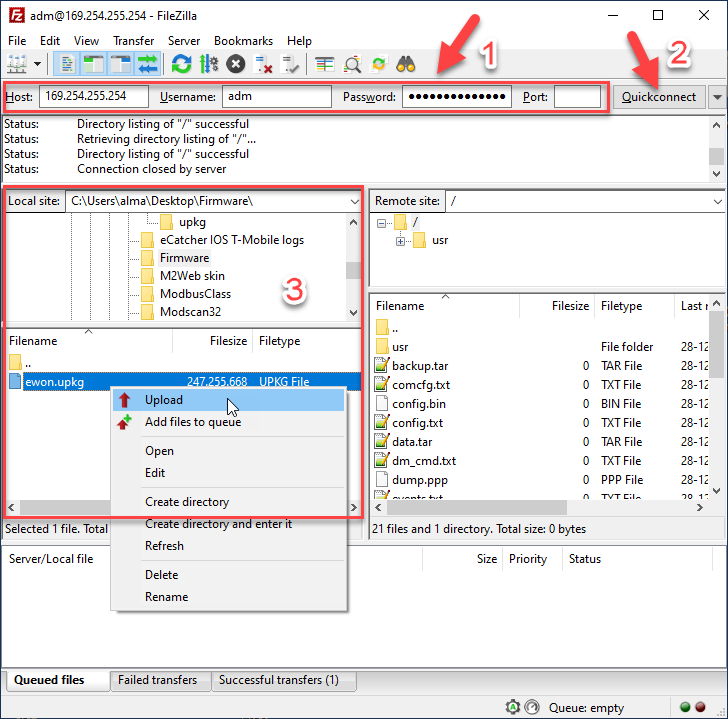This screenshot has height=719, width=728.
Task: Click the remote file list horizontal scrollbar
Action: tap(477, 507)
